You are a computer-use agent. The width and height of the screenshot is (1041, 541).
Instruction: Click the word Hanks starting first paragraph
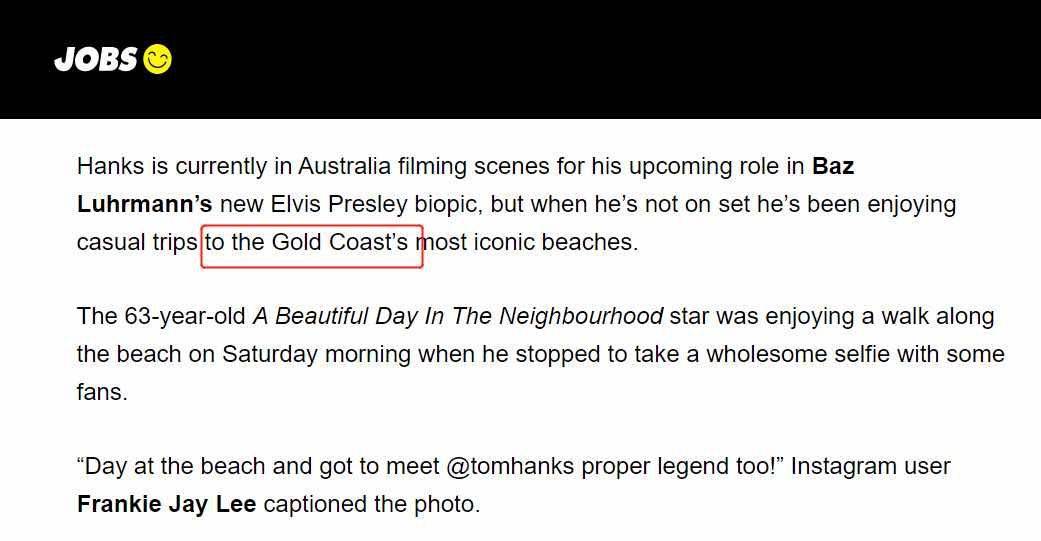pyautogui.click(x=110, y=166)
